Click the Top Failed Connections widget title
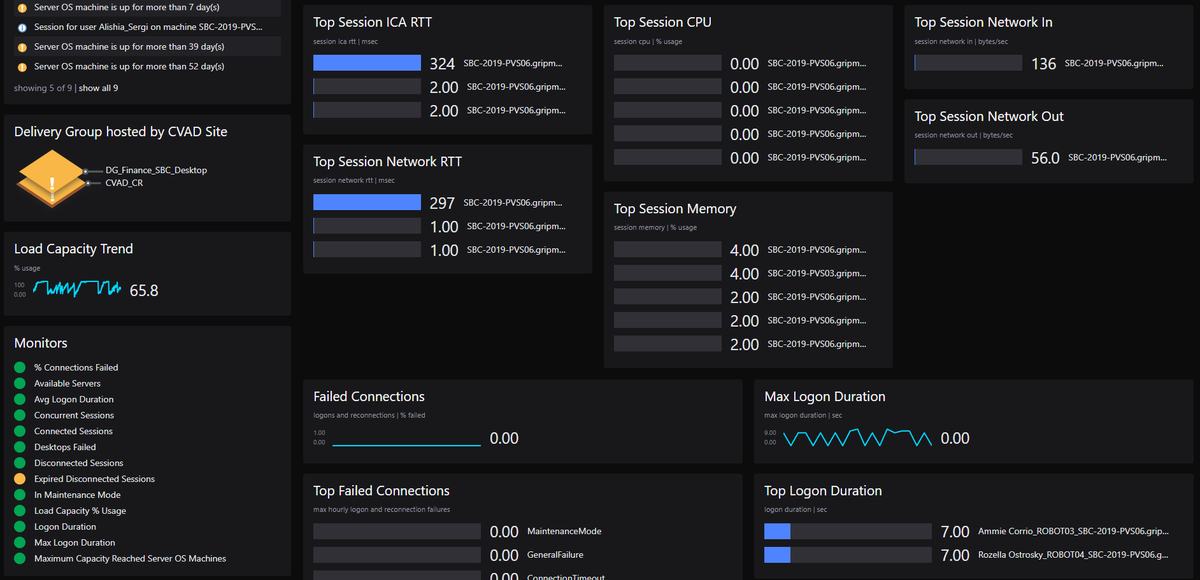Viewport: 1200px width, 580px height. (381, 491)
